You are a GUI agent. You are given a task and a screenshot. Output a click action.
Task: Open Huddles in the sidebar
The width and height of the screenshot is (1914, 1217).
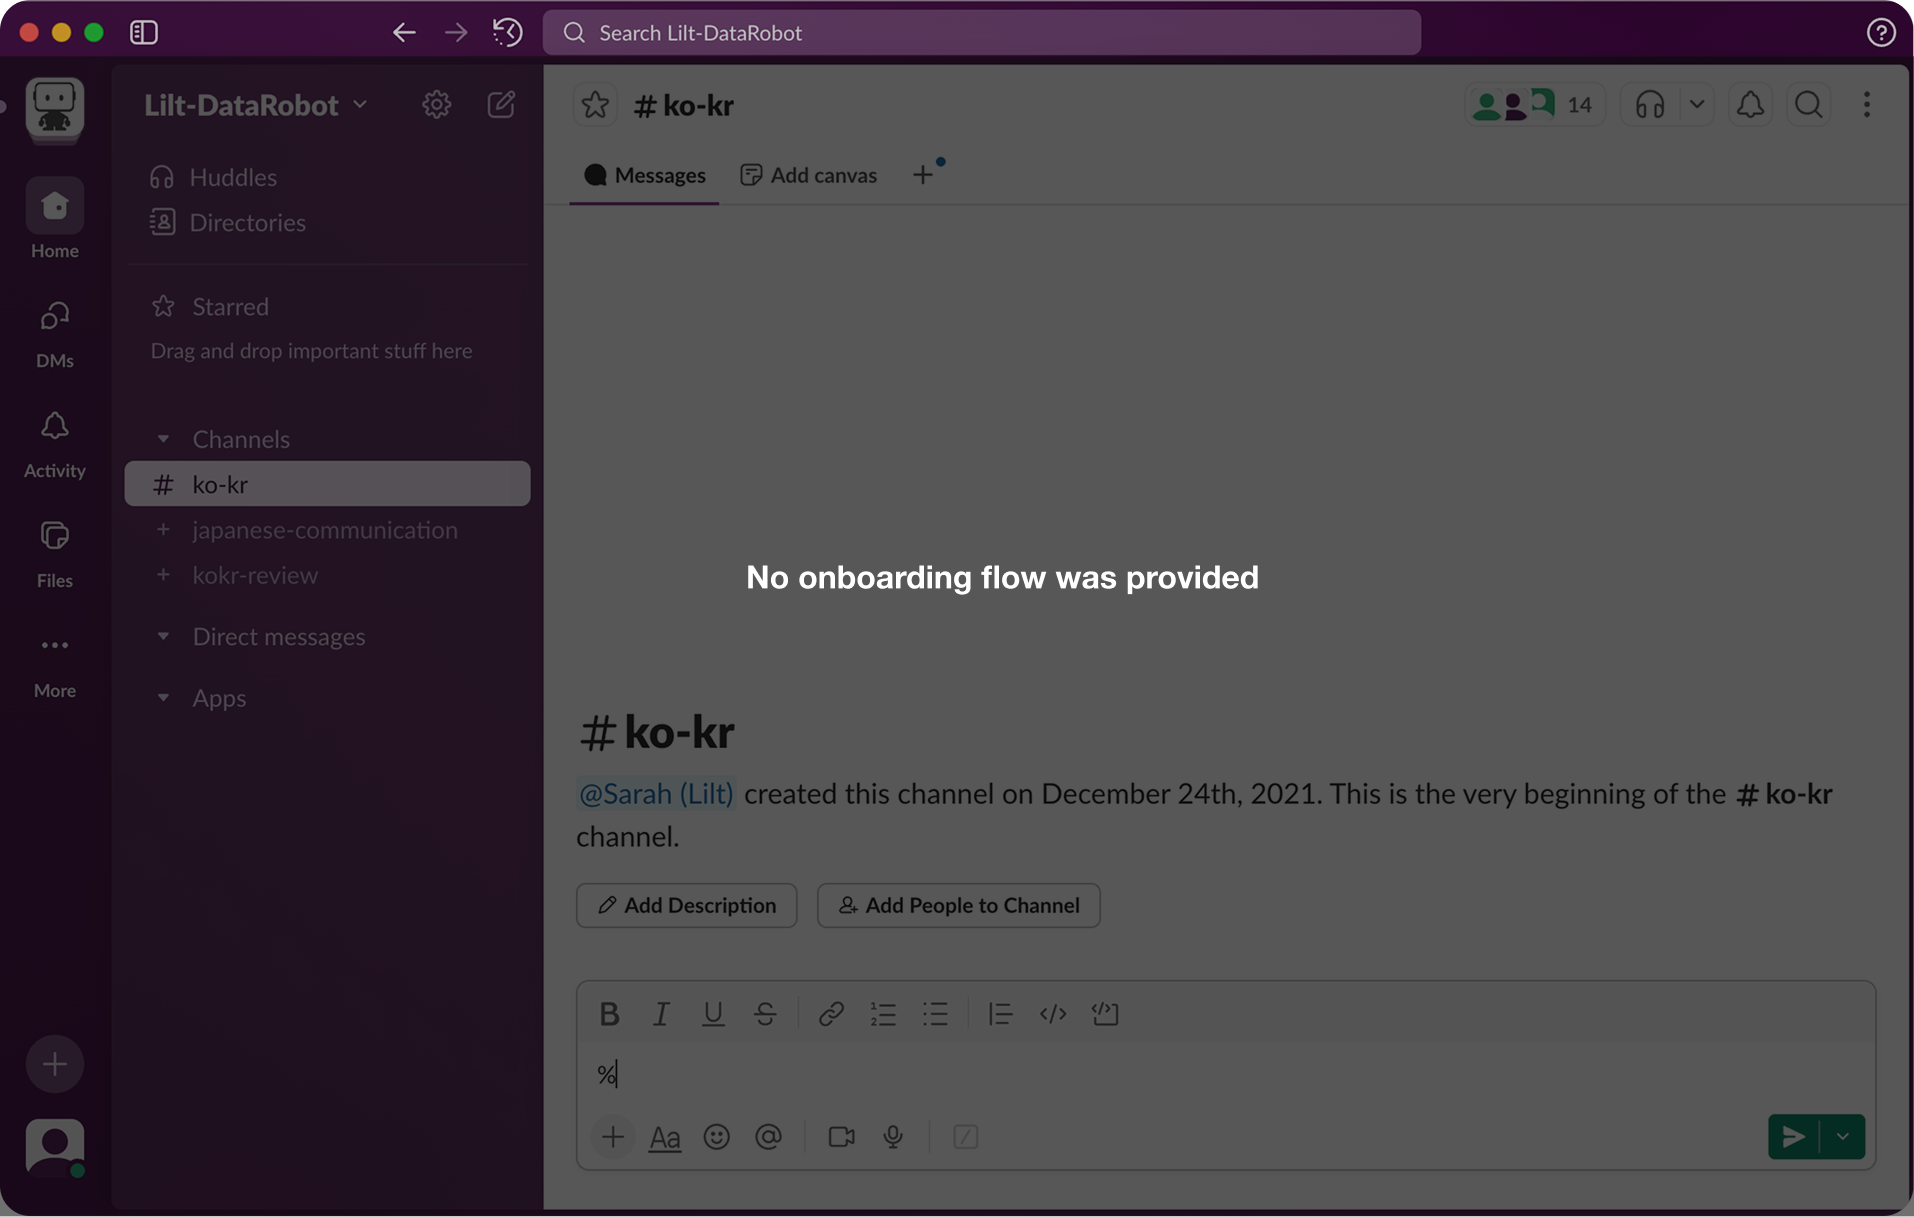(212, 177)
